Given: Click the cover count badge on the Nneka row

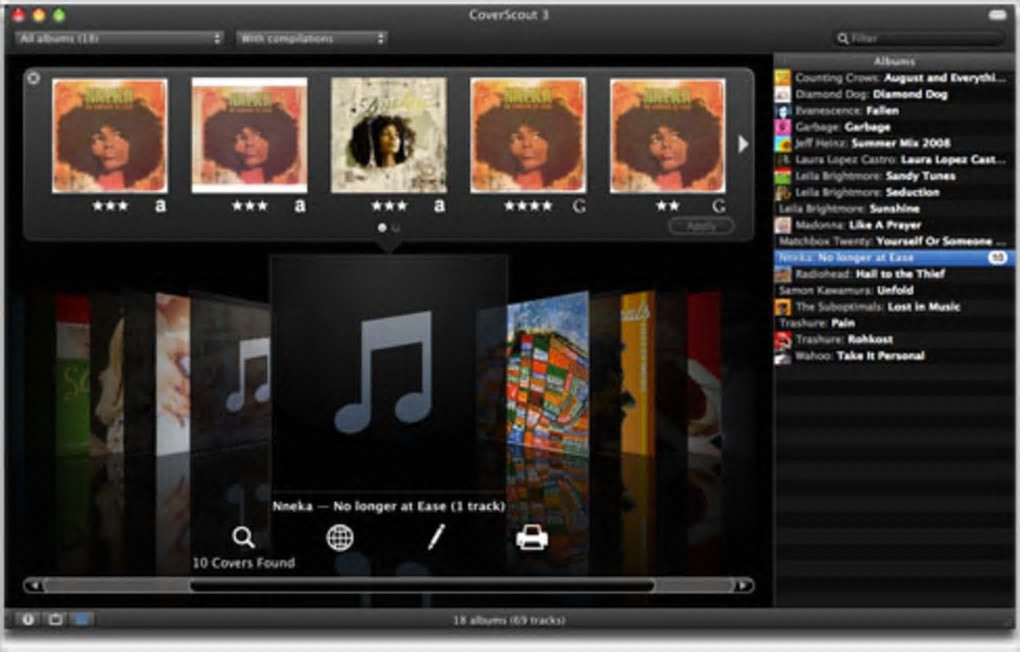Looking at the screenshot, I should pyautogui.click(x=997, y=258).
